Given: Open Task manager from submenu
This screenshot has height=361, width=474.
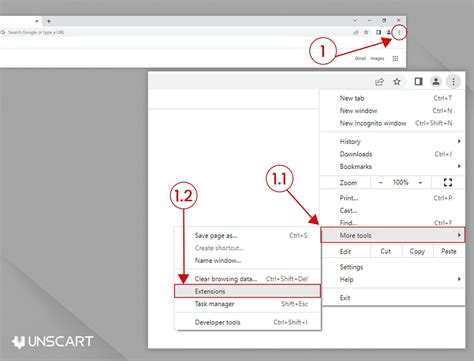Looking at the screenshot, I should (x=248, y=304).
